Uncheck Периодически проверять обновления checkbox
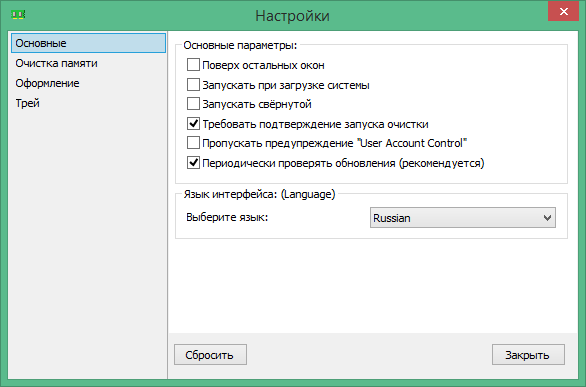This screenshot has height=387, width=586. (193, 162)
